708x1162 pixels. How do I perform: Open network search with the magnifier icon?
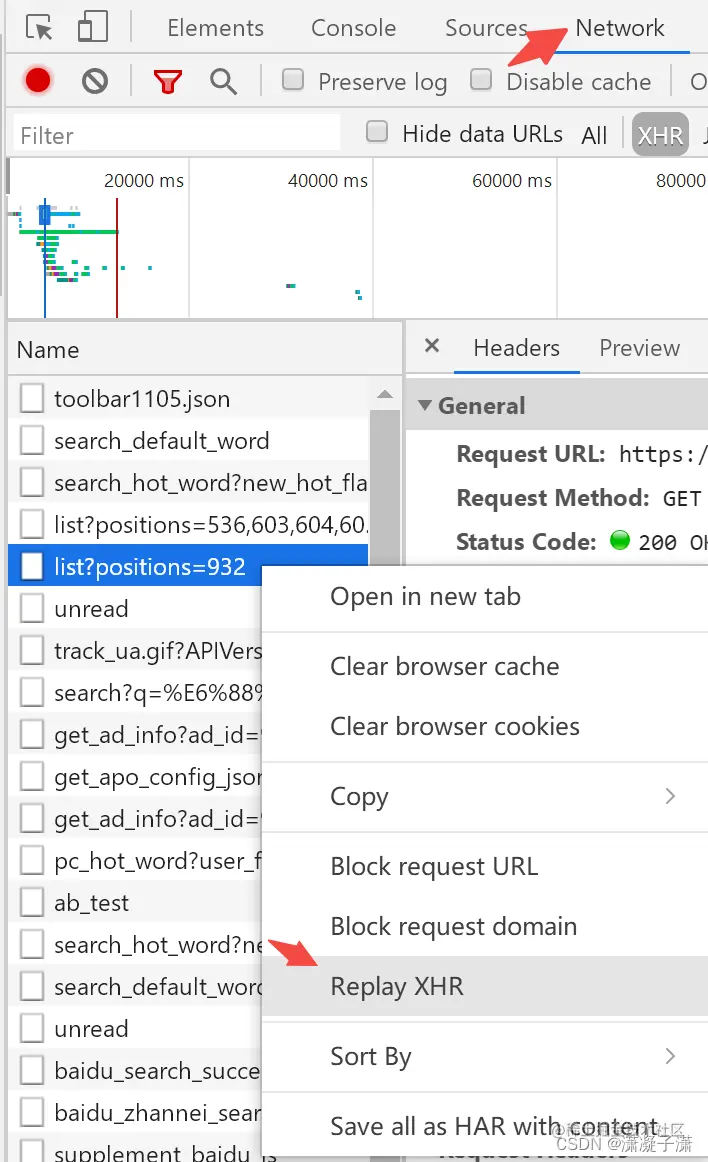click(223, 81)
